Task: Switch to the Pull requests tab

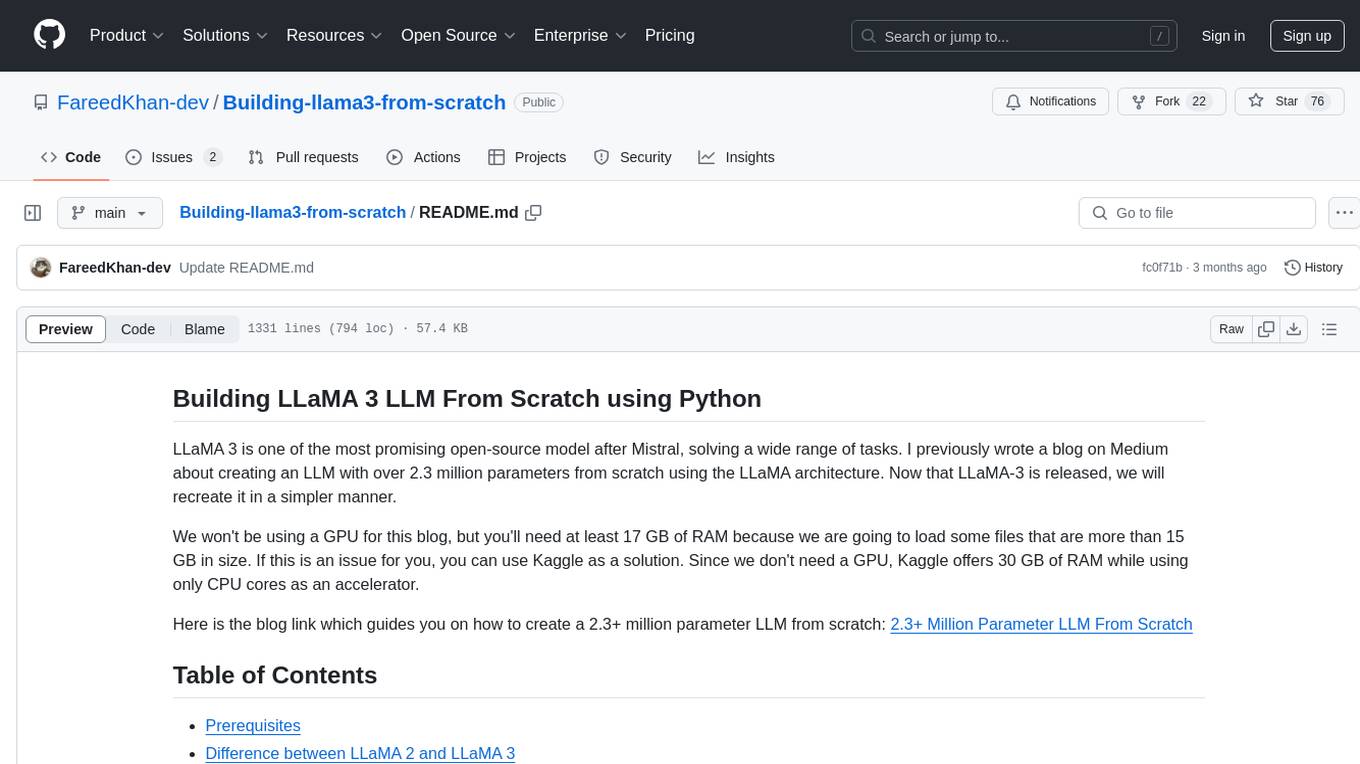Action: 303,157
